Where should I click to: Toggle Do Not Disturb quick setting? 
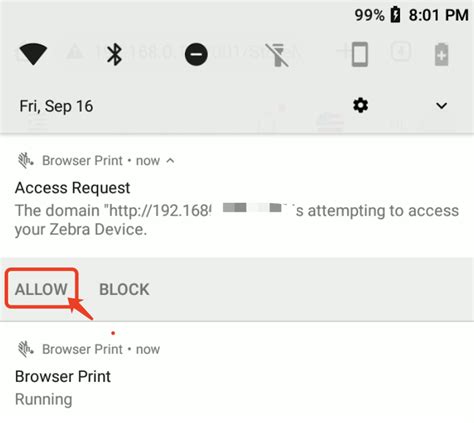pyautogui.click(x=196, y=54)
